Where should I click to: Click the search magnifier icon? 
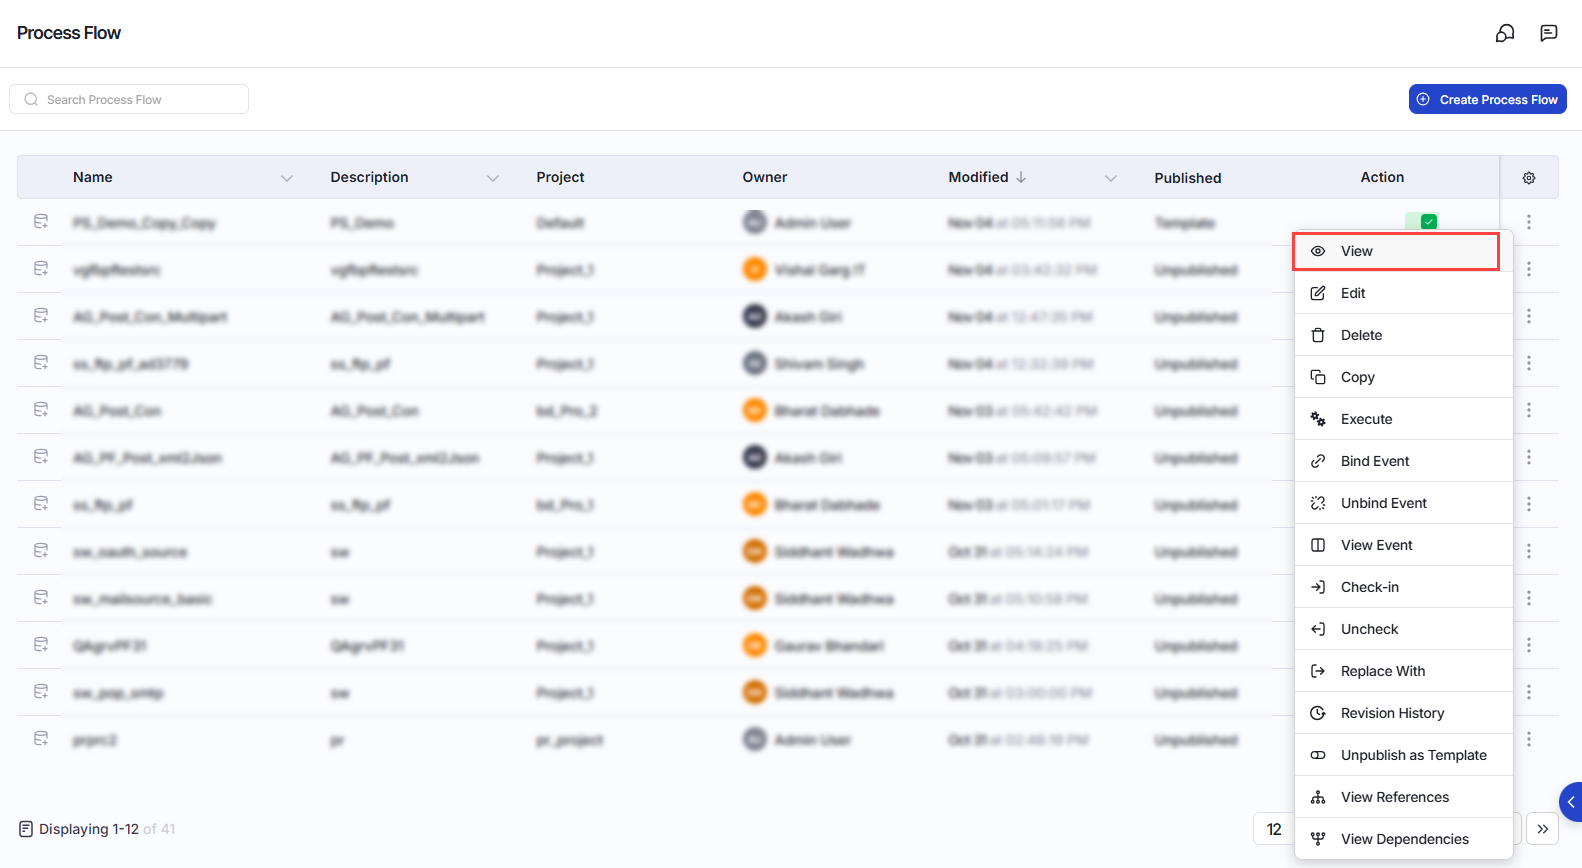pos(31,99)
